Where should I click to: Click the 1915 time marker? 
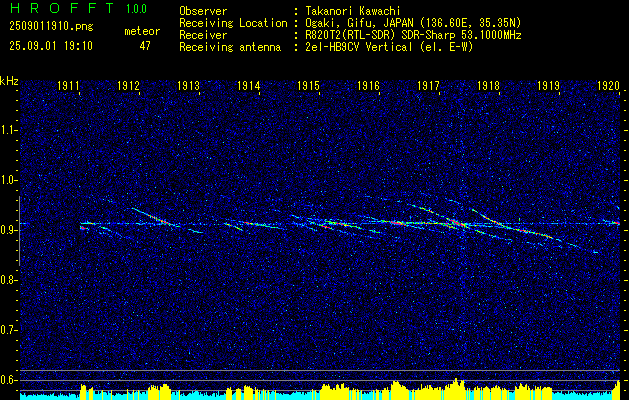308,85
